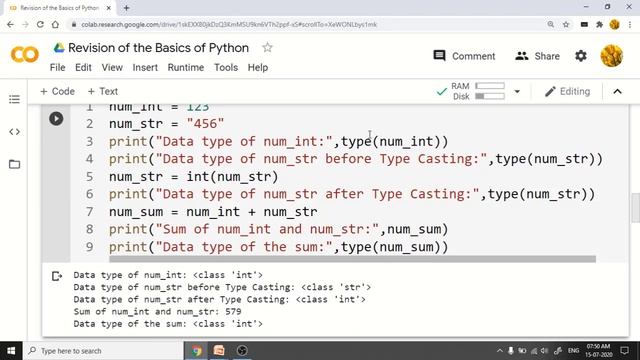This screenshot has width=640, height=360.
Task: Open the notification center icon
Action: [624, 351]
